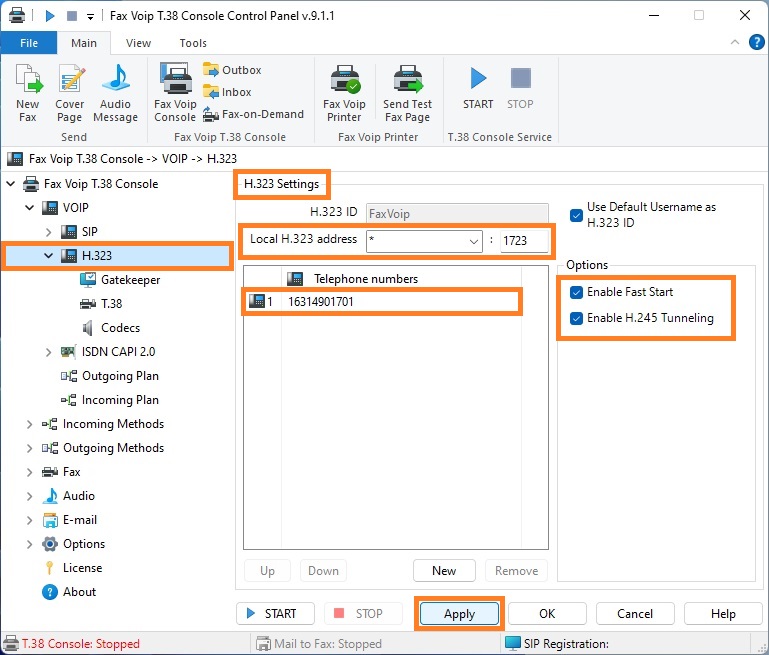Viewport: 769px width, 655px height.
Task: Open the Inbox folder
Action: [227, 92]
